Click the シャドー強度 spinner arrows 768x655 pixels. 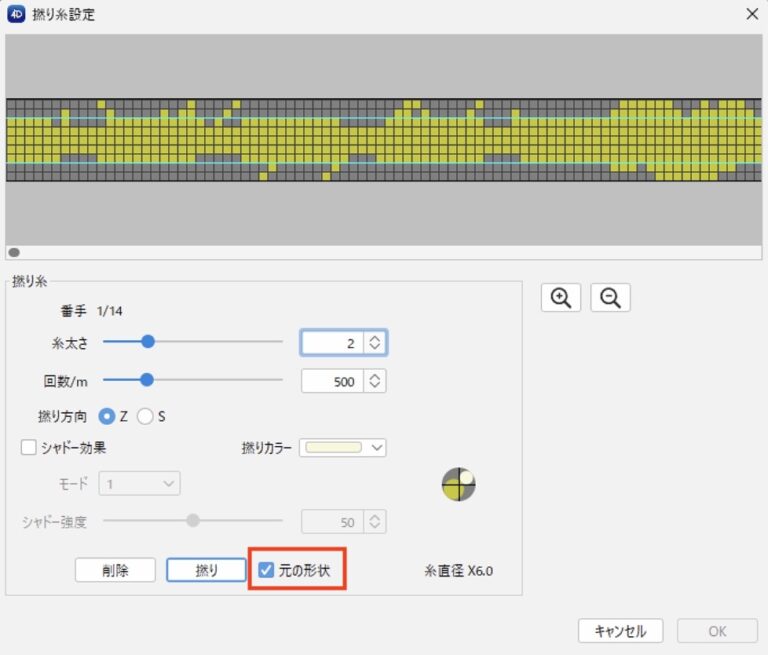pyautogui.click(x=375, y=522)
